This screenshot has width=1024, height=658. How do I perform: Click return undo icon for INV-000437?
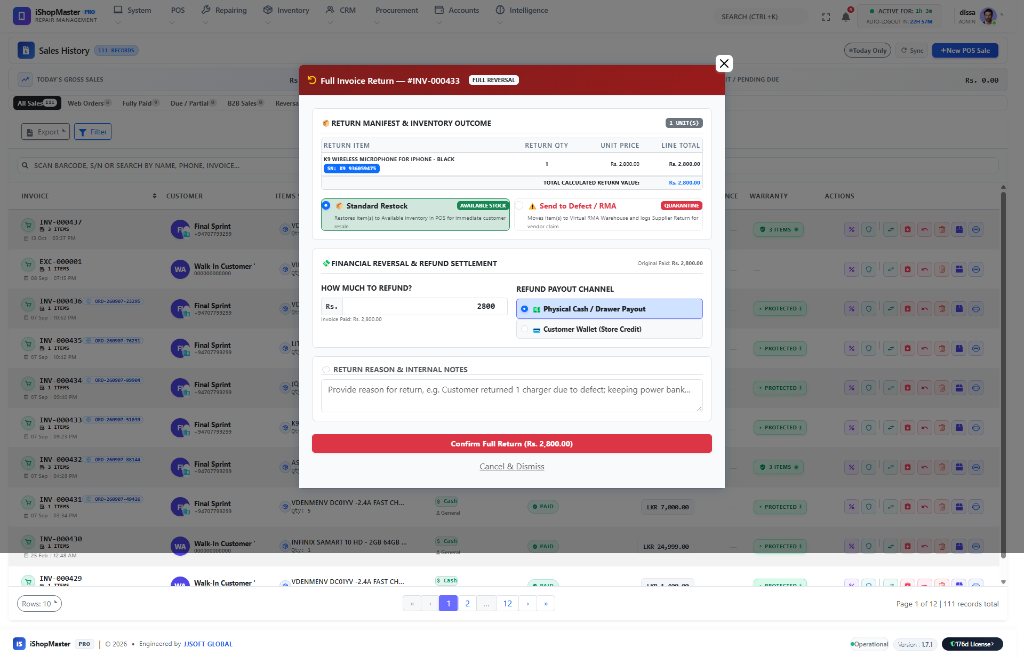coord(925,230)
